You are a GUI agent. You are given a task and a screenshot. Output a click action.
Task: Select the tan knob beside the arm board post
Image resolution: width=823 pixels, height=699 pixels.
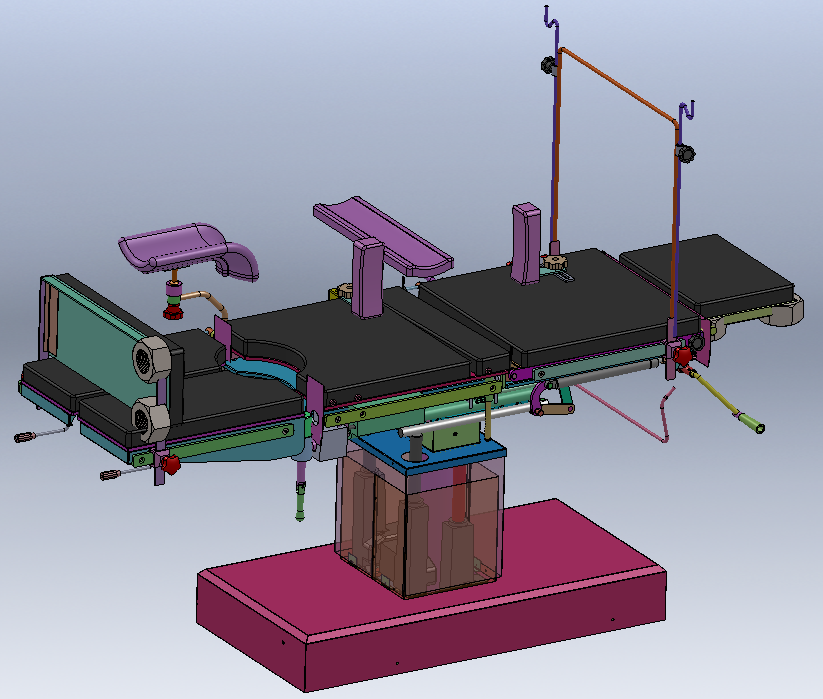(x=345, y=290)
